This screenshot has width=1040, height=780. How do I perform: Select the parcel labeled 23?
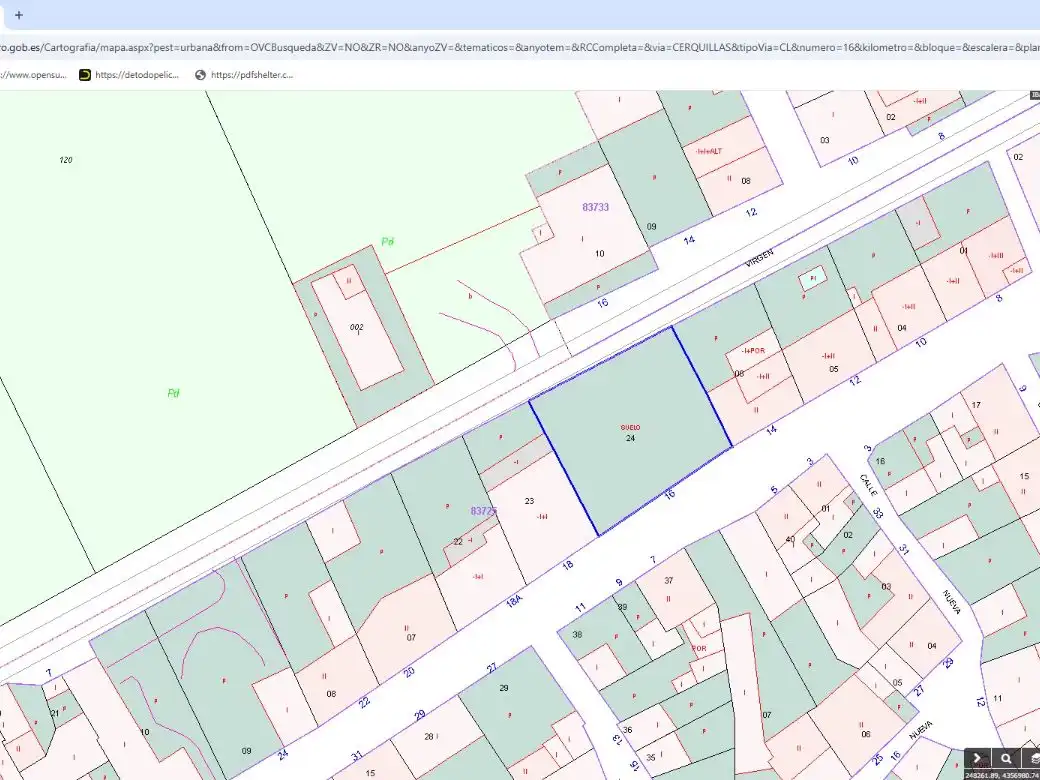coord(529,501)
